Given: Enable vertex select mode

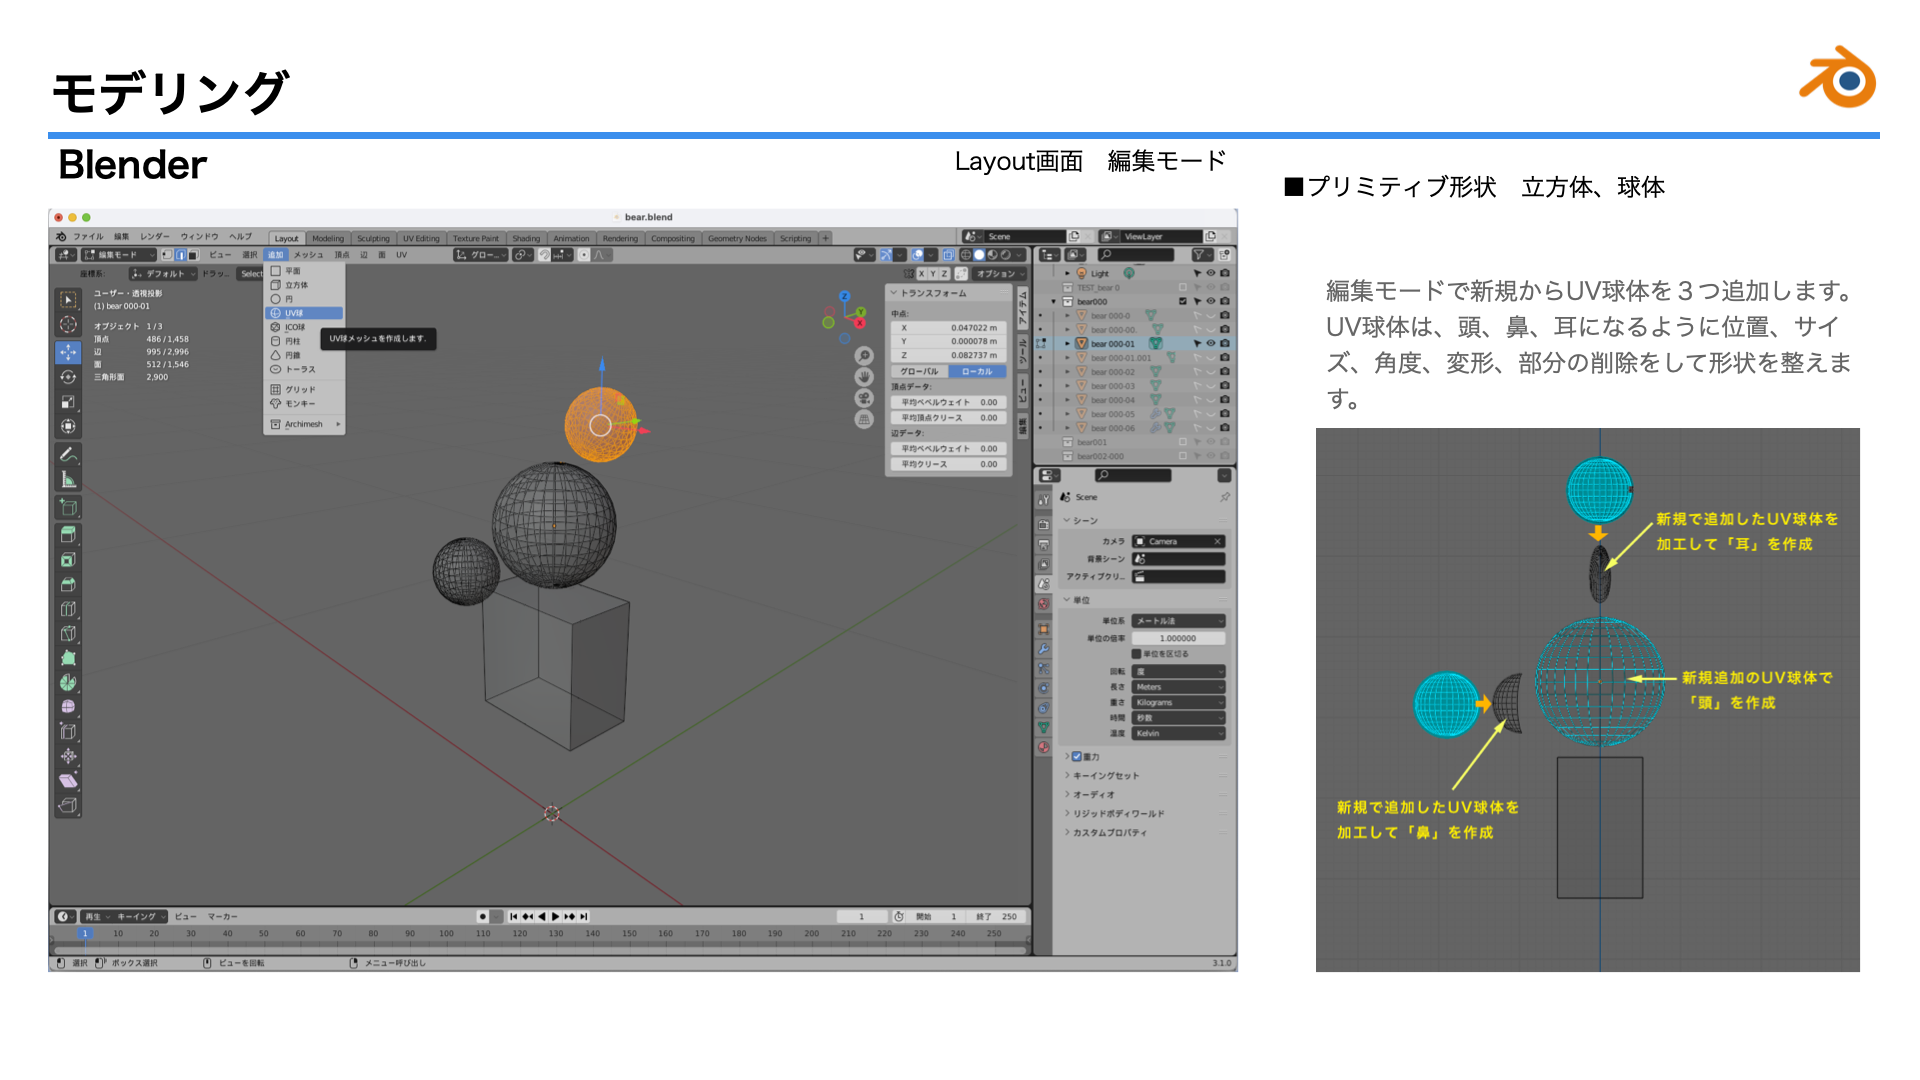Looking at the screenshot, I should pyautogui.click(x=167, y=255).
